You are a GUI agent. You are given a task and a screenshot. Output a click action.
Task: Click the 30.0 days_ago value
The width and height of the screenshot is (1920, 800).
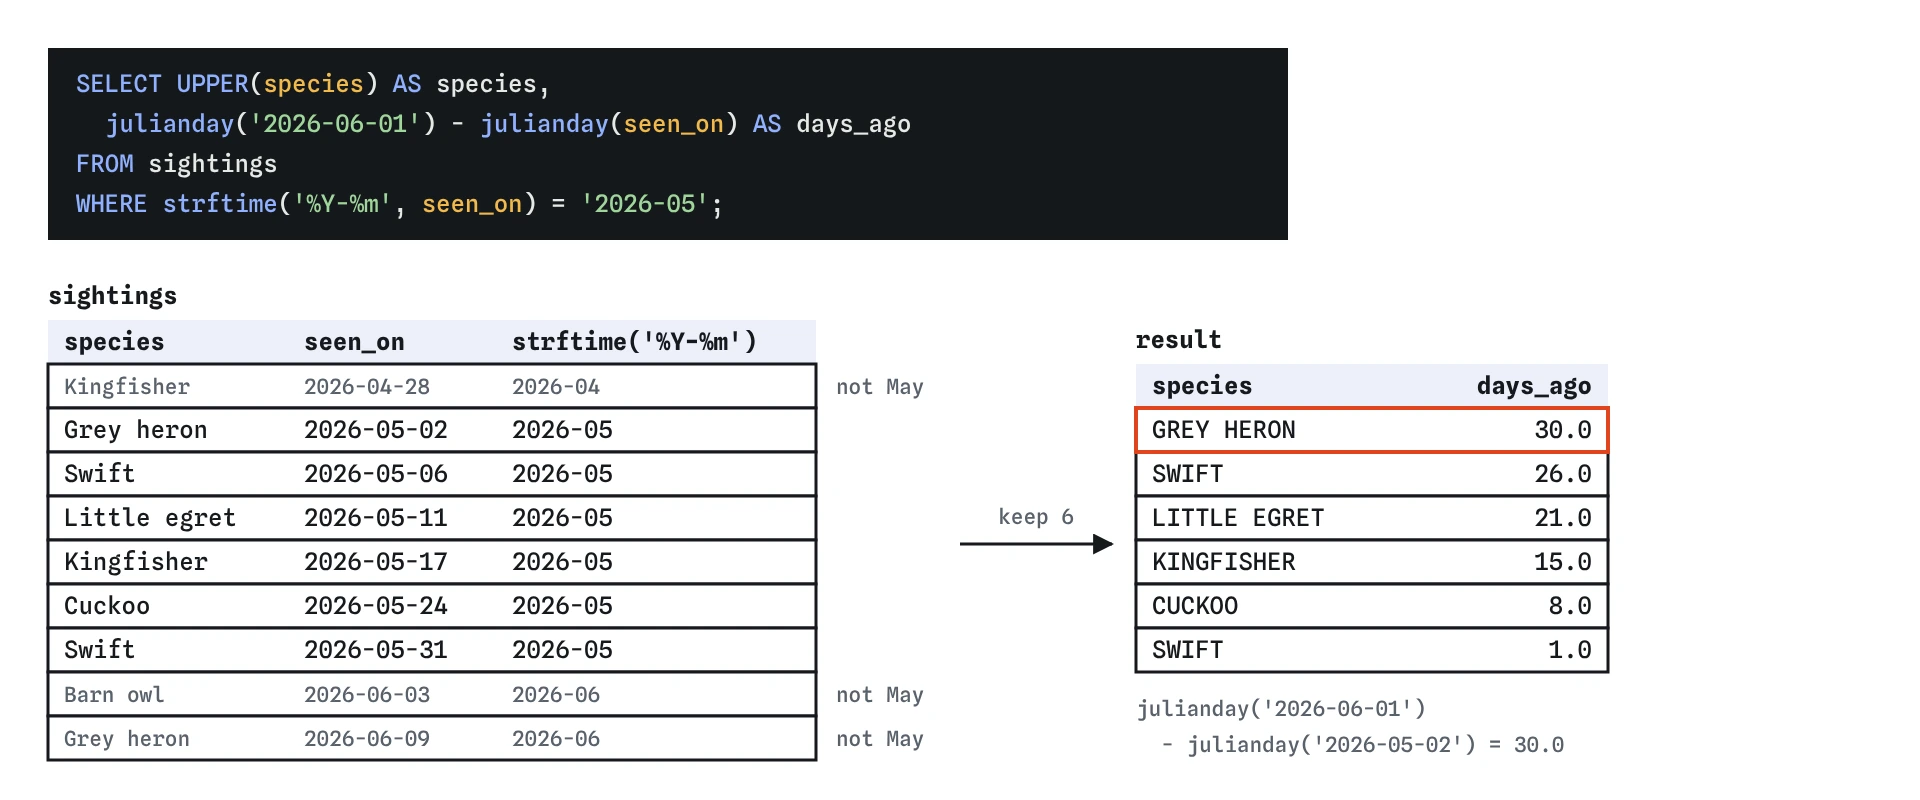click(1563, 430)
